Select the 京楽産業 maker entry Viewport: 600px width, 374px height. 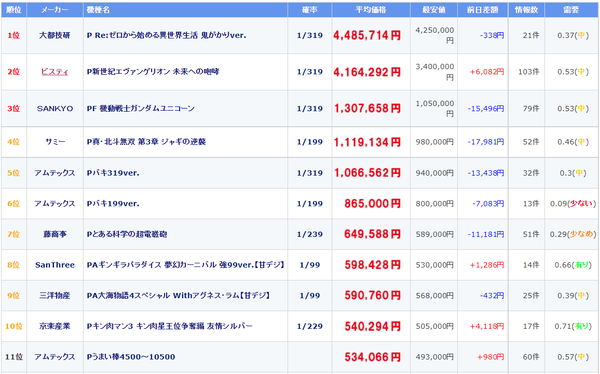coord(55,326)
